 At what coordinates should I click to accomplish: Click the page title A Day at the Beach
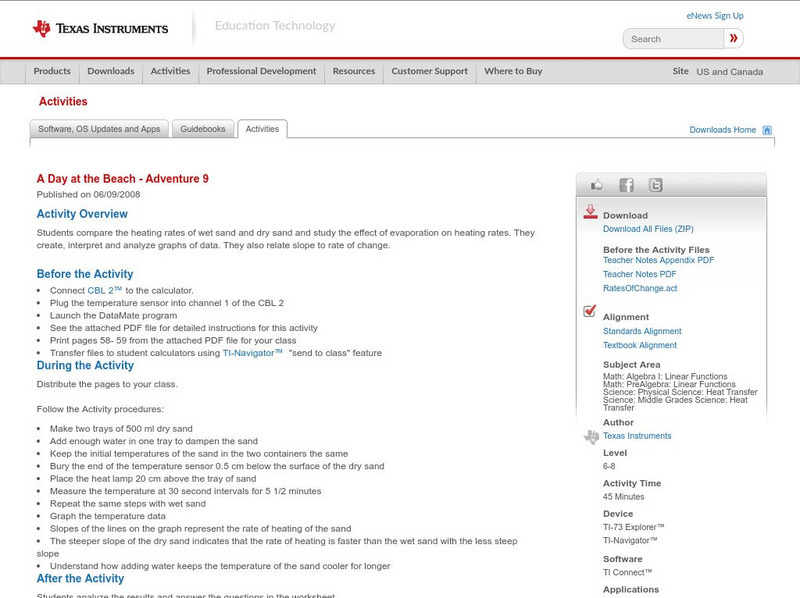[x=122, y=179]
